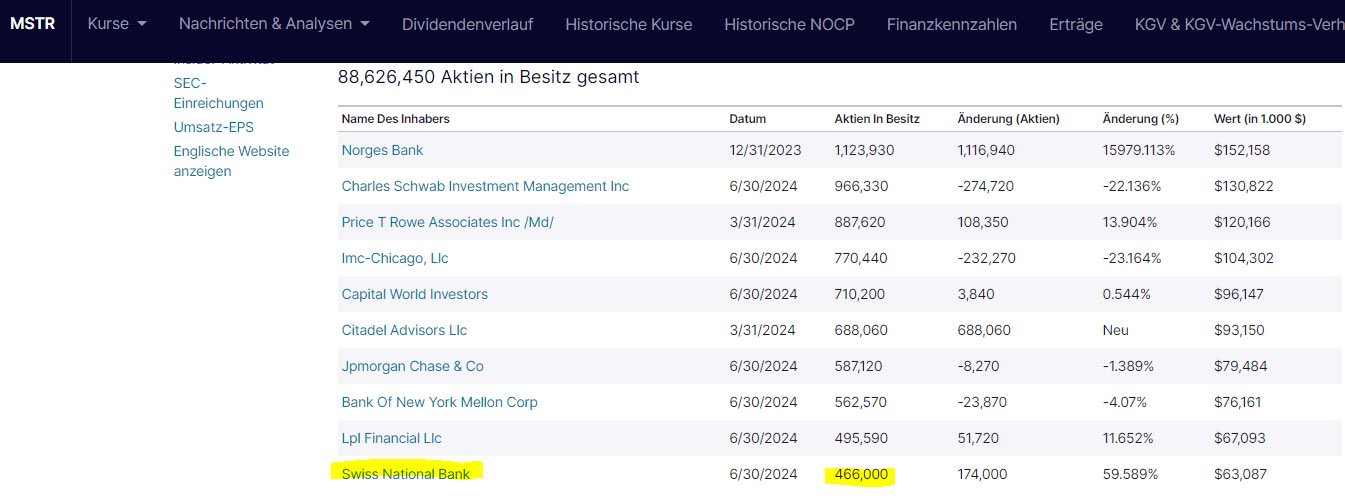Select Capital World Investors link

[414, 294]
